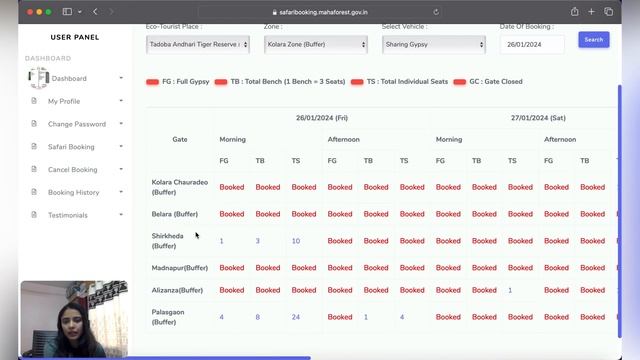This screenshot has height=360, width=640.
Task: Click the 26/01/2024 (Fri) column header
Action: tap(322, 118)
